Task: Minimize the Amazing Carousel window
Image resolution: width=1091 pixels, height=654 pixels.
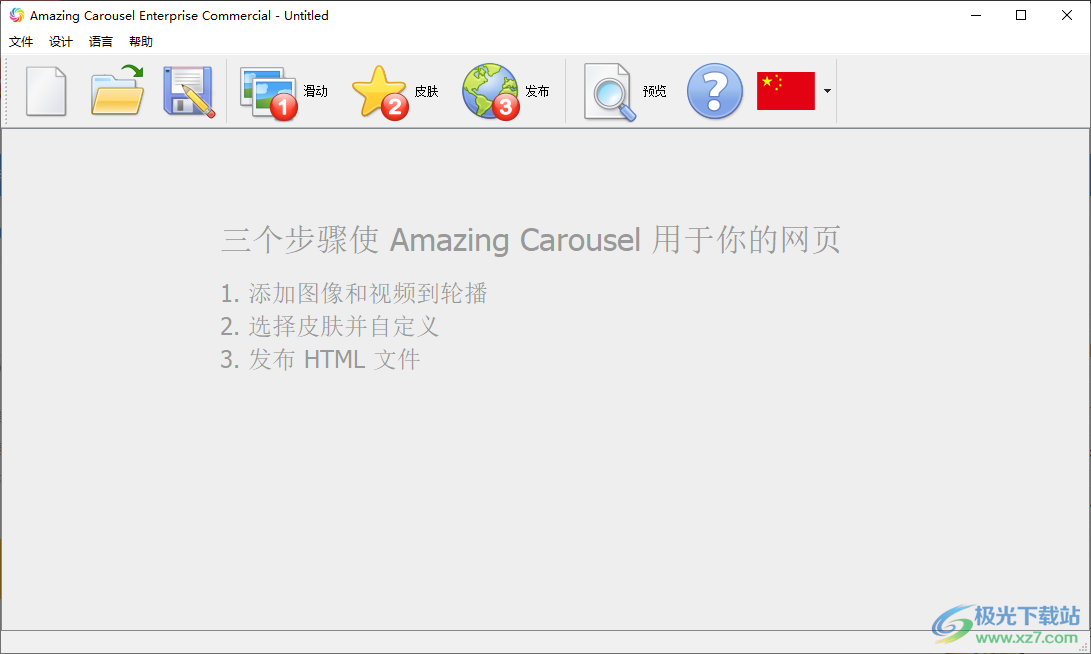Action: click(976, 15)
